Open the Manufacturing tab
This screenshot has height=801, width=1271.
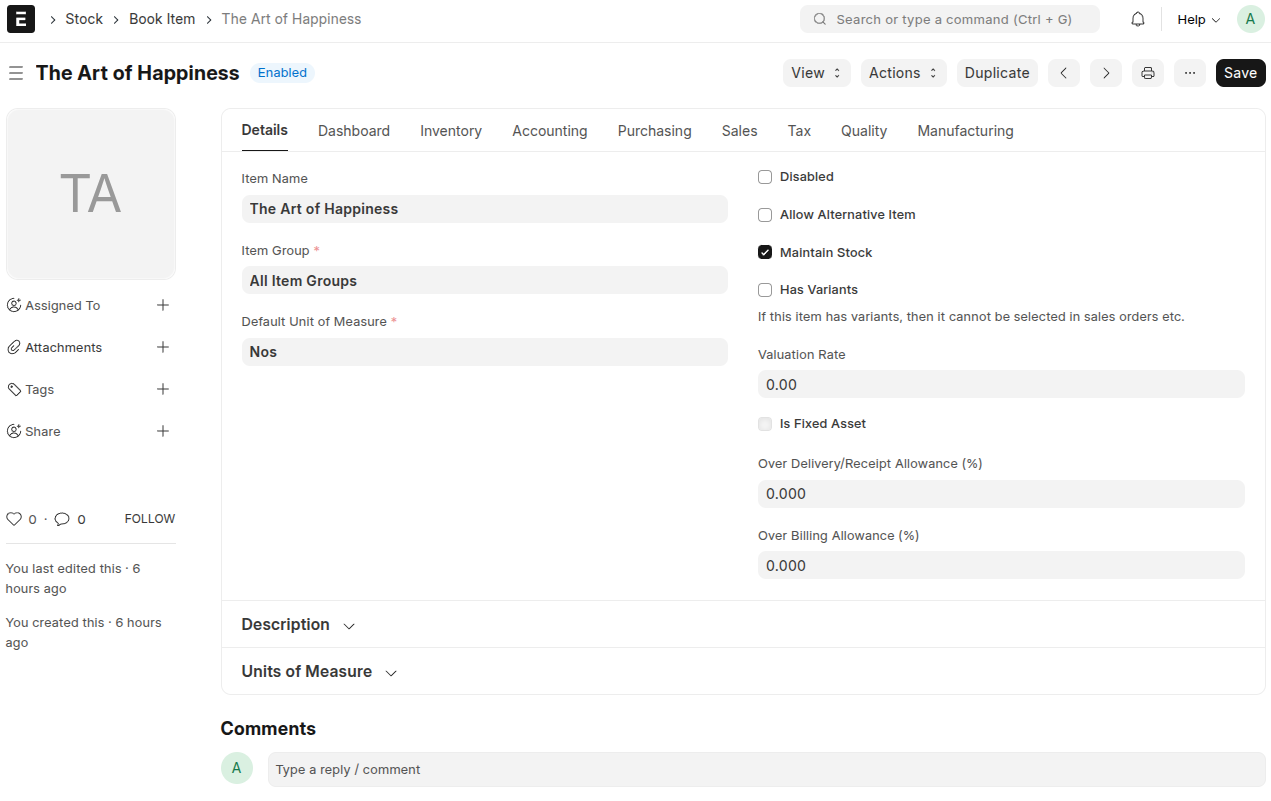[x=965, y=130]
